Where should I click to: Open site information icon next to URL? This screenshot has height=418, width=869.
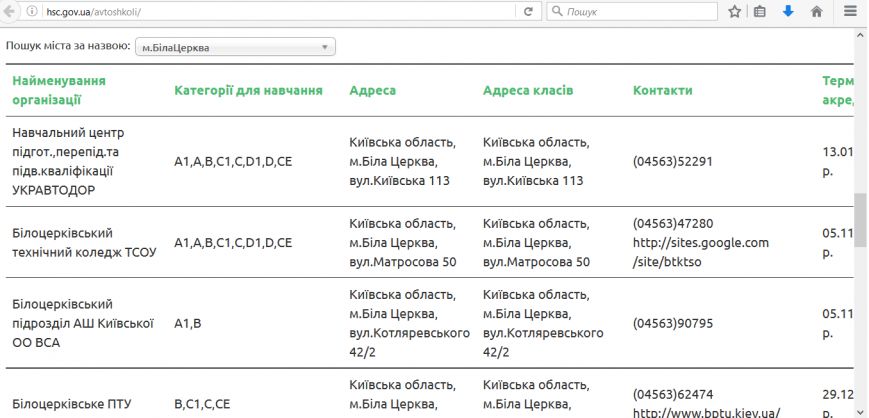33,11
